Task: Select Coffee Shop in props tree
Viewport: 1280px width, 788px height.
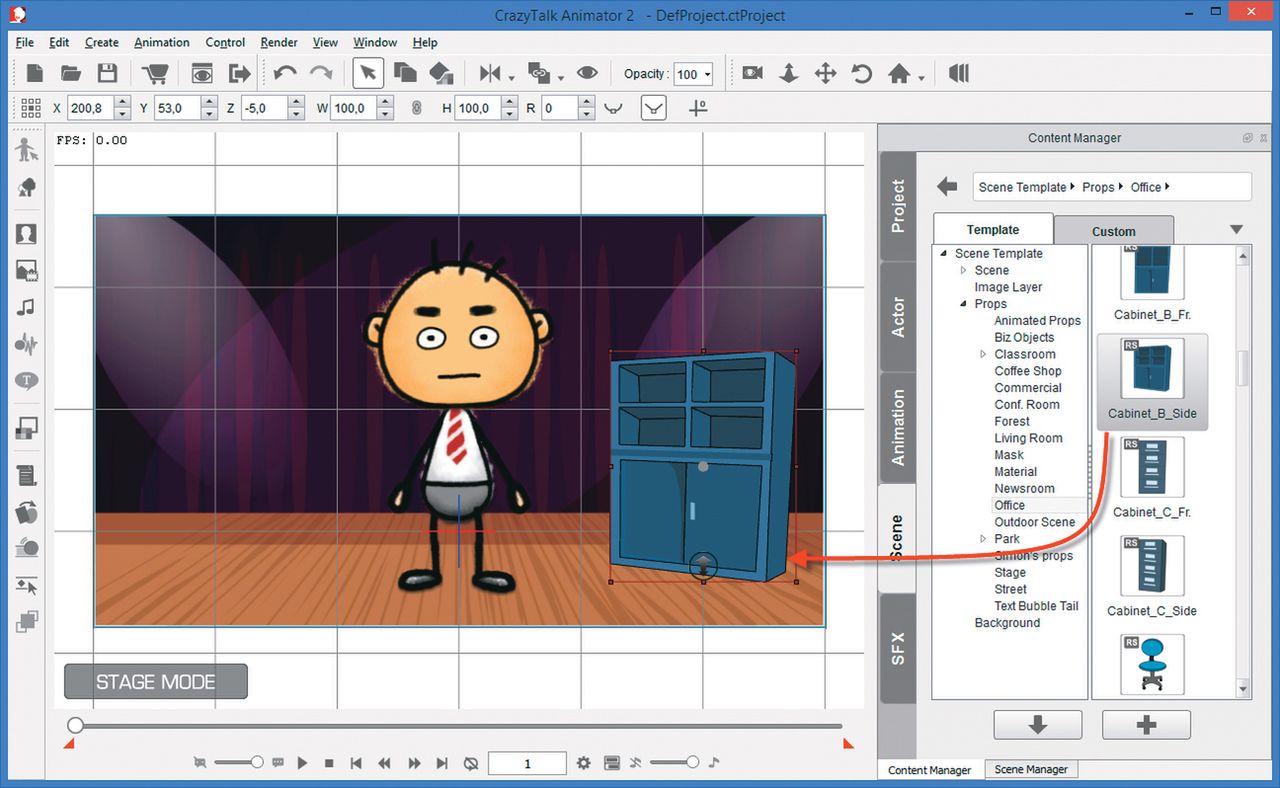Action: point(1028,371)
